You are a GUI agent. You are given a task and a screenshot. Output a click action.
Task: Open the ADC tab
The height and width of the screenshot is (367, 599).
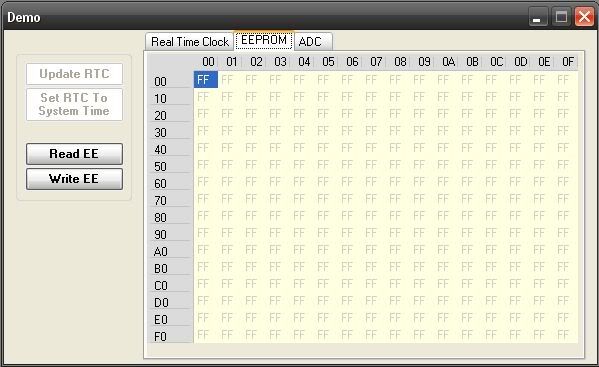(x=313, y=42)
